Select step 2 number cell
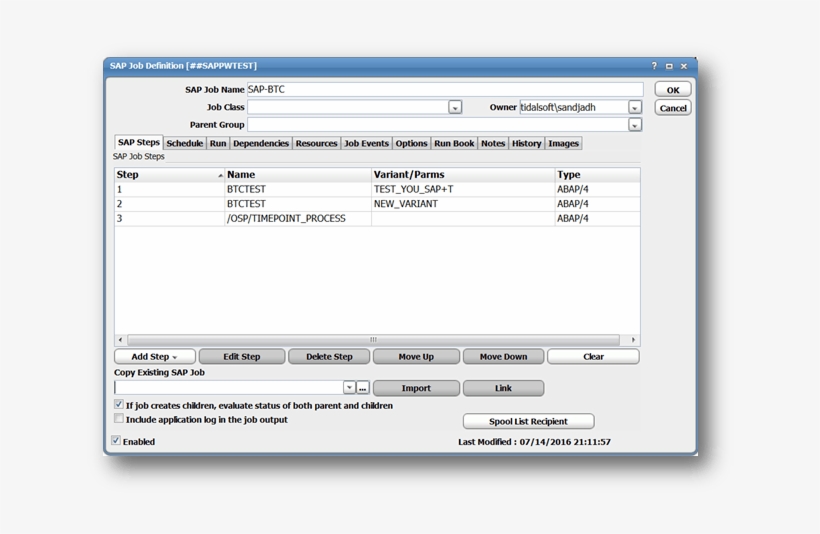 [x=170, y=204]
